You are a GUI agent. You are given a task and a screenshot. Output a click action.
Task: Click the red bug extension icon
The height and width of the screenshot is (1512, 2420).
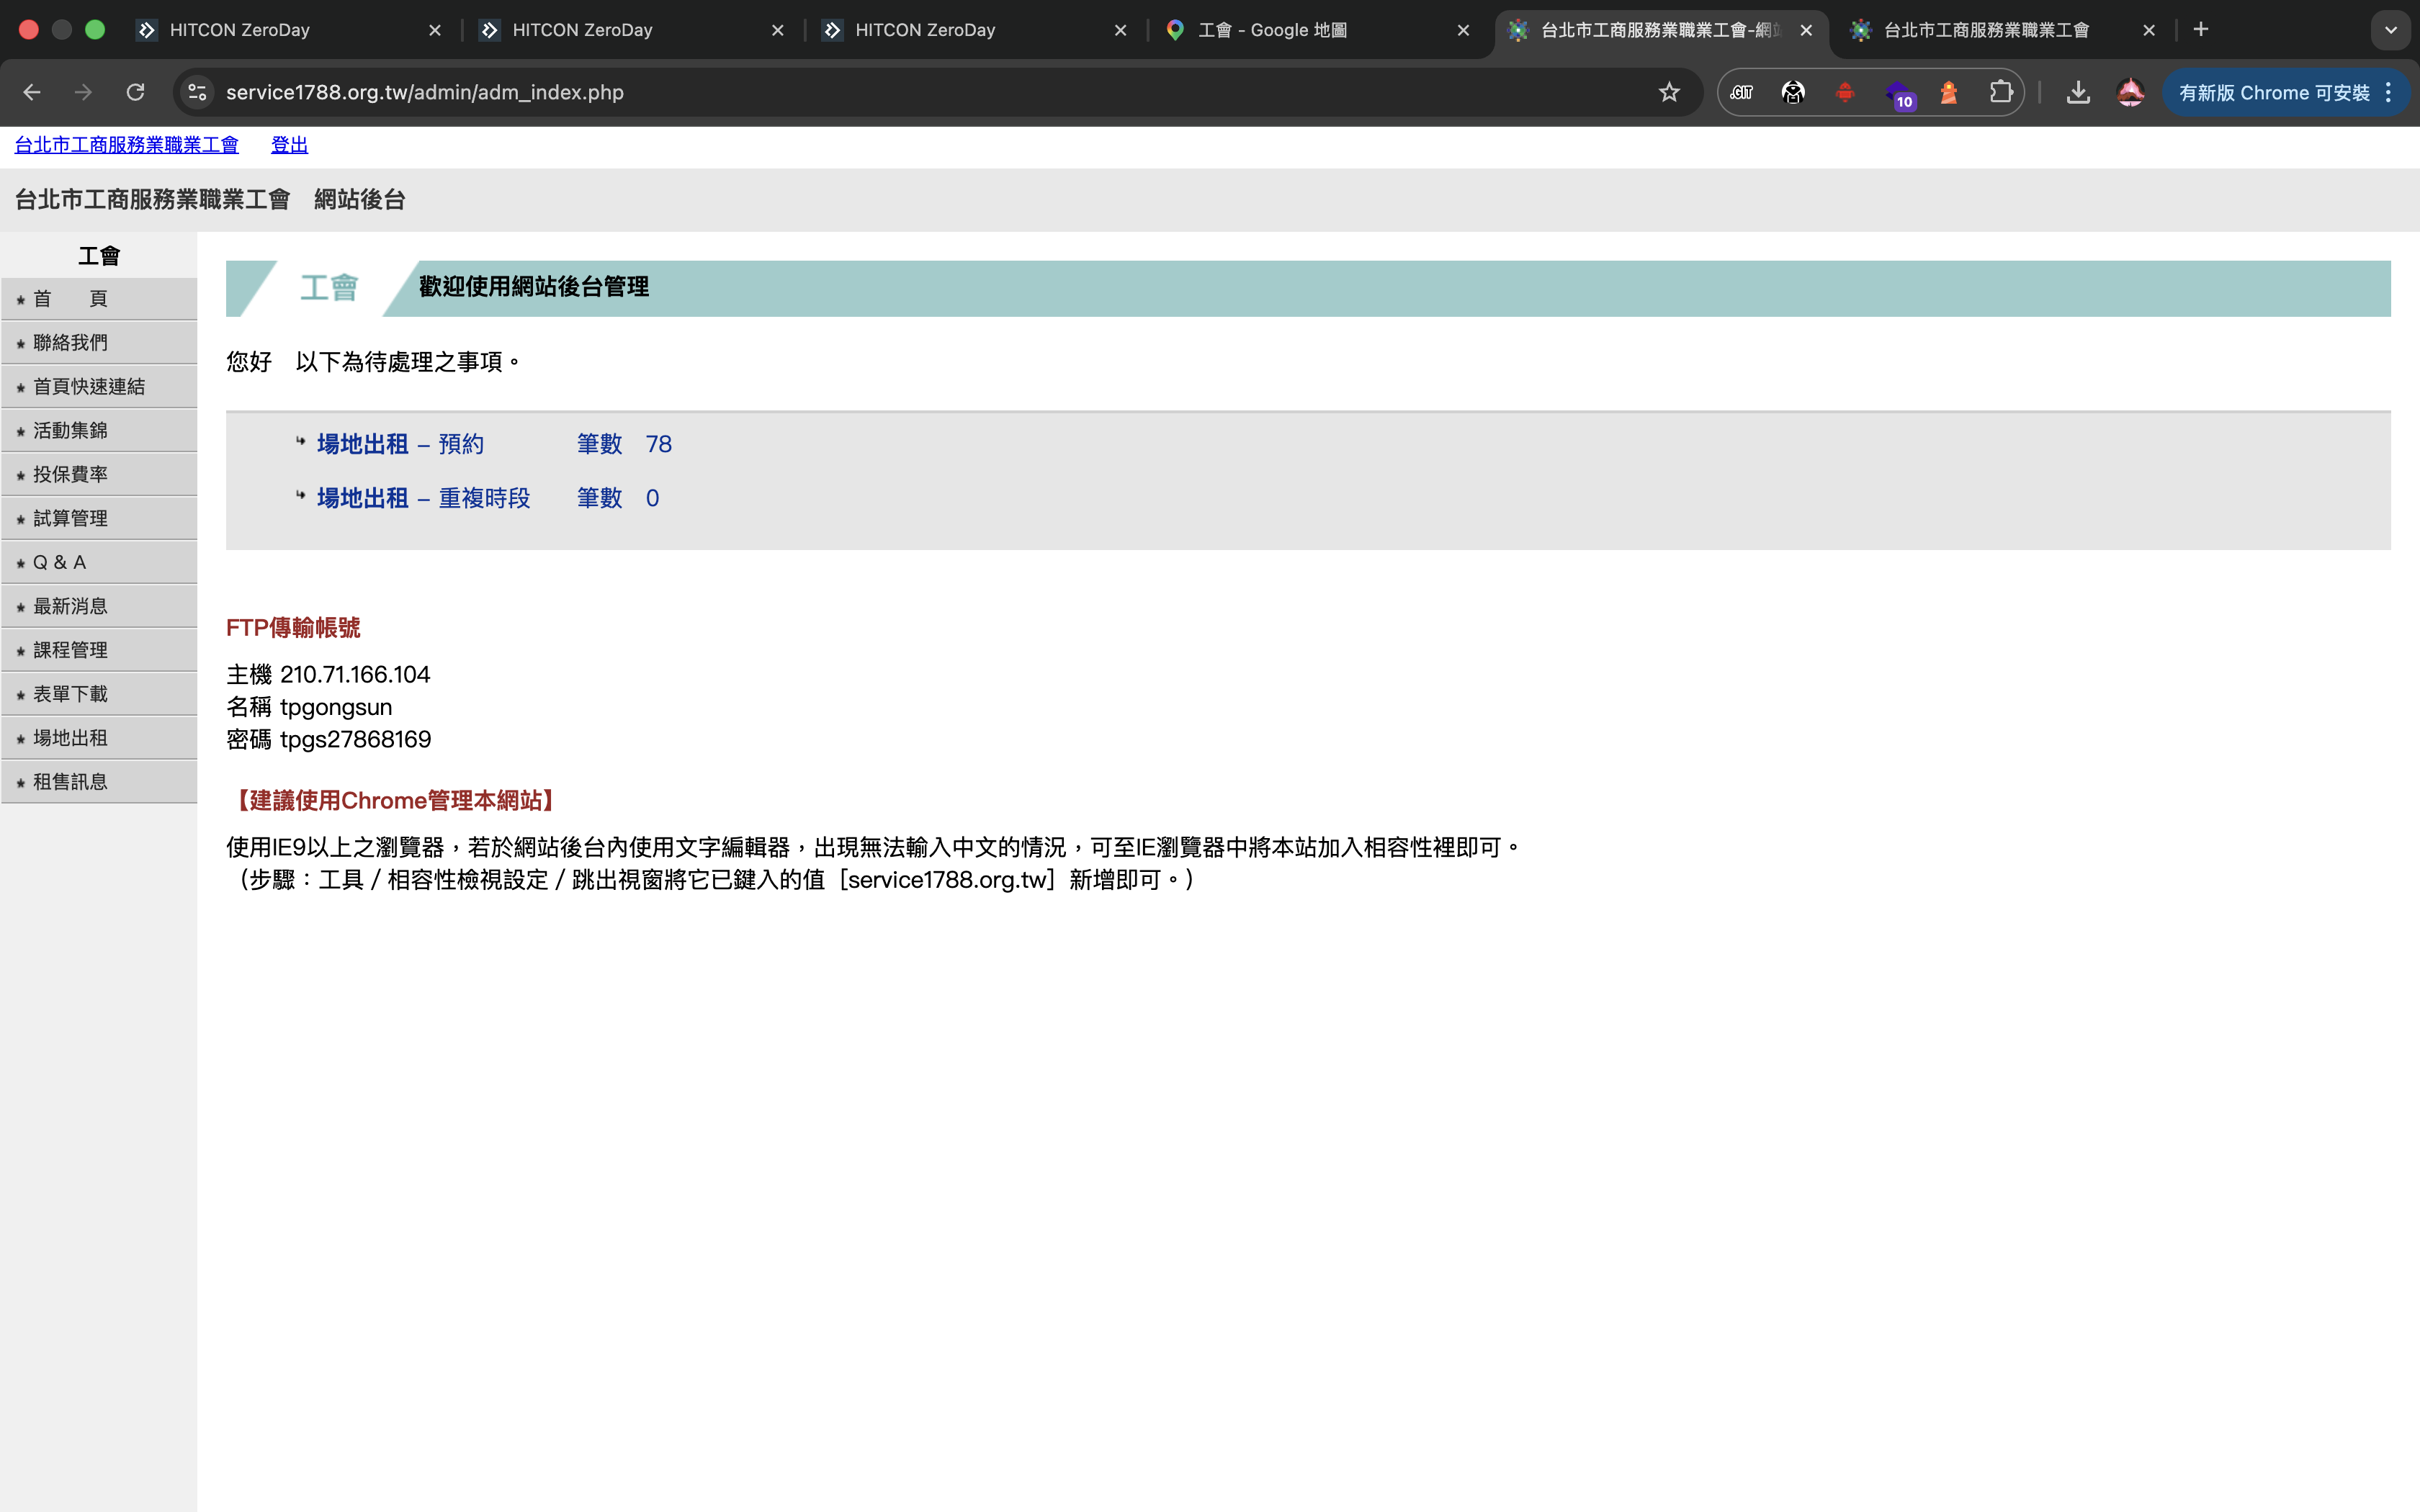(1845, 92)
